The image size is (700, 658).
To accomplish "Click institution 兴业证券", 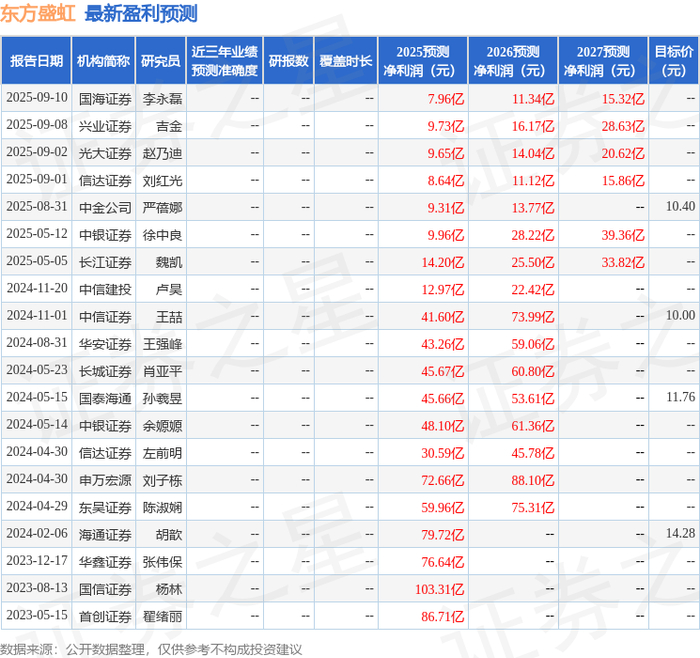I will 105,126.
